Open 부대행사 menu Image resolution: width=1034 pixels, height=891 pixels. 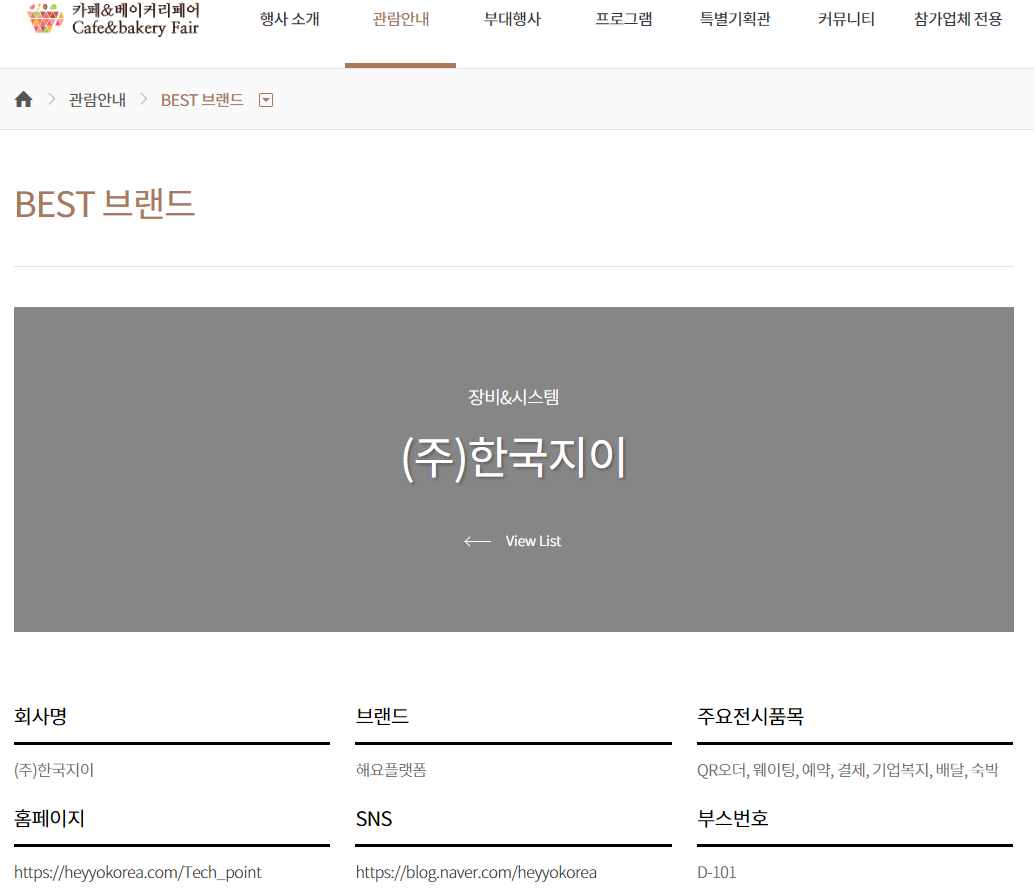pos(512,19)
